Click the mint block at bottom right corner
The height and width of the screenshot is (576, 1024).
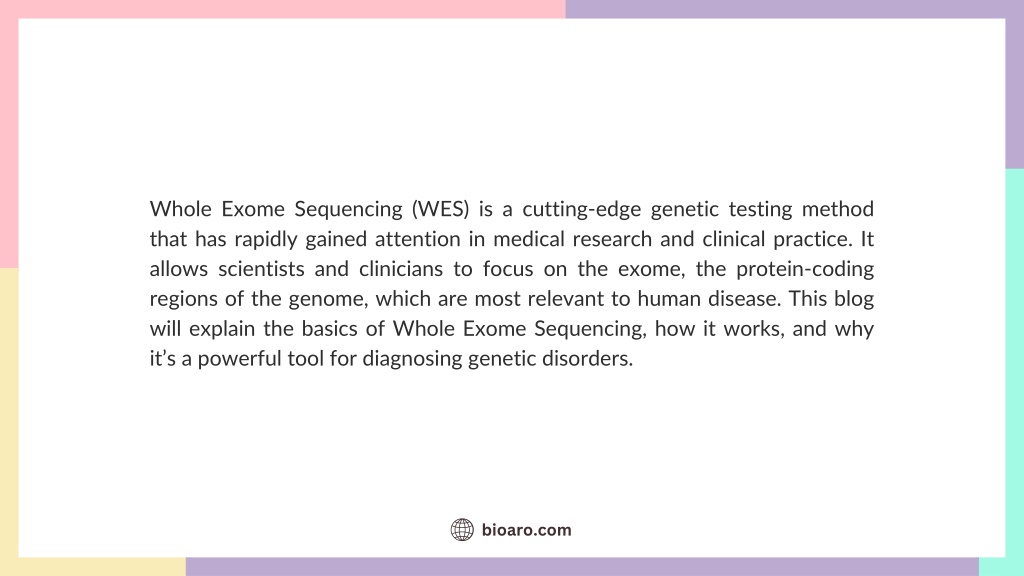1001,567
